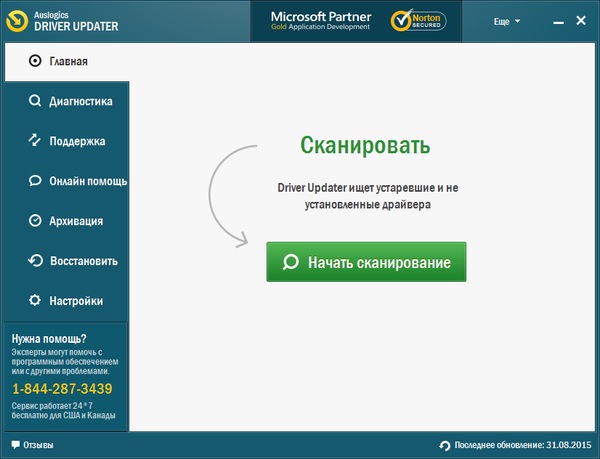Click the Сервис работает 24*7 note
Screen dimensions: 600x459
point(63,410)
